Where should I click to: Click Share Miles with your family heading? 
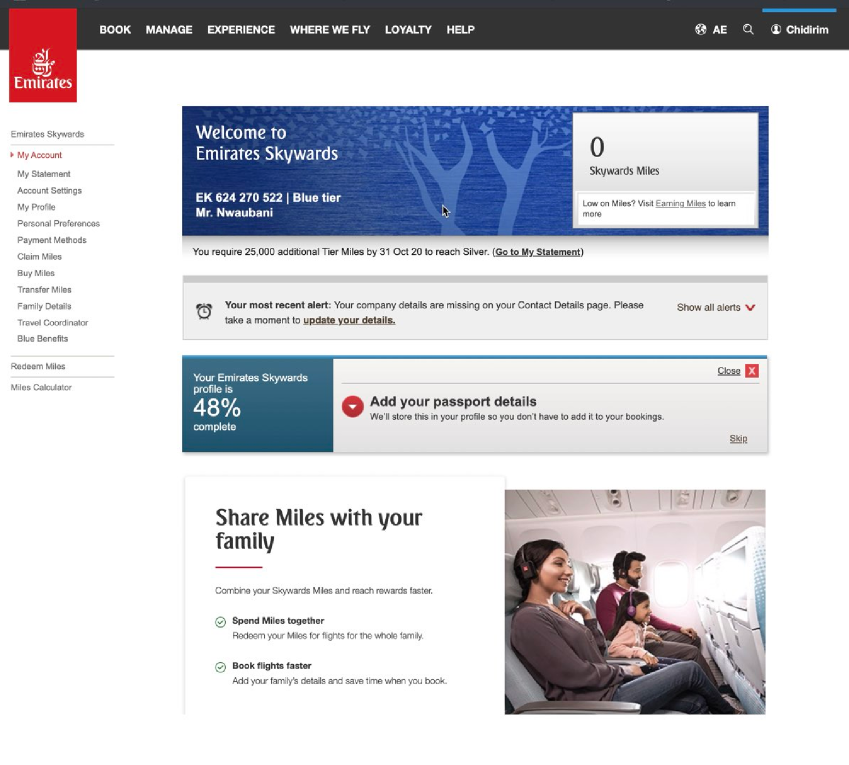pos(318,529)
